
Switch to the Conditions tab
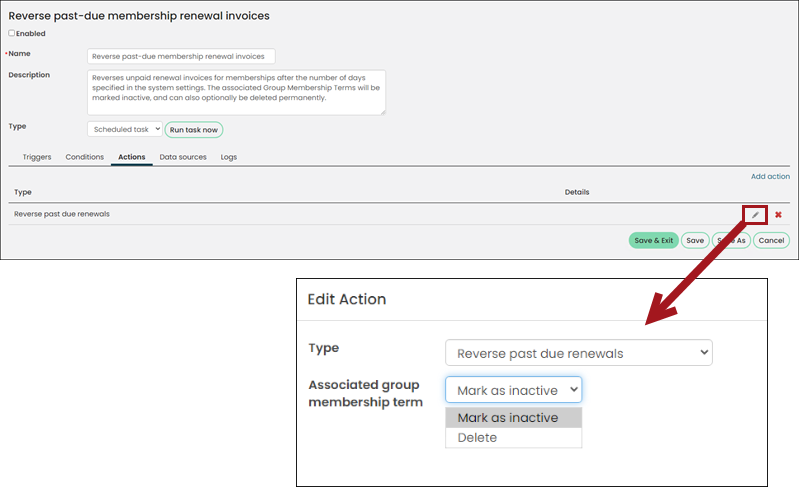[85, 157]
